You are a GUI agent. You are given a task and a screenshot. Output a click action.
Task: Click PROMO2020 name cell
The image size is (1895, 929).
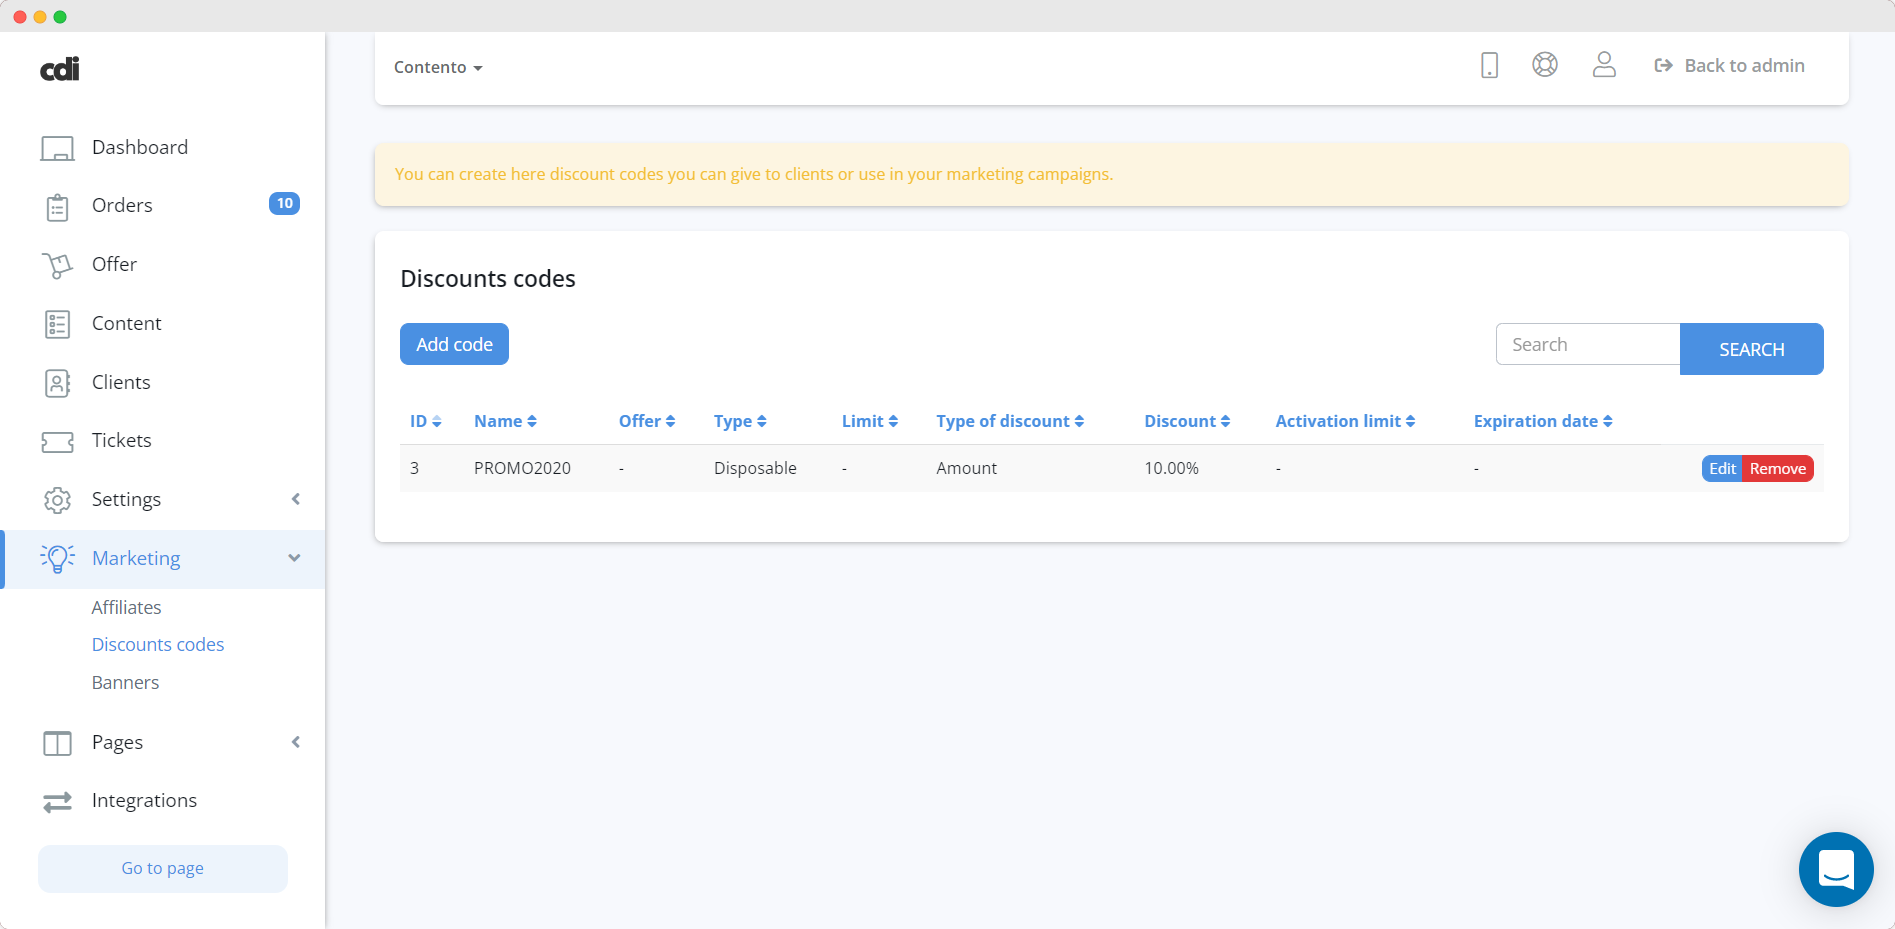[x=522, y=468]
